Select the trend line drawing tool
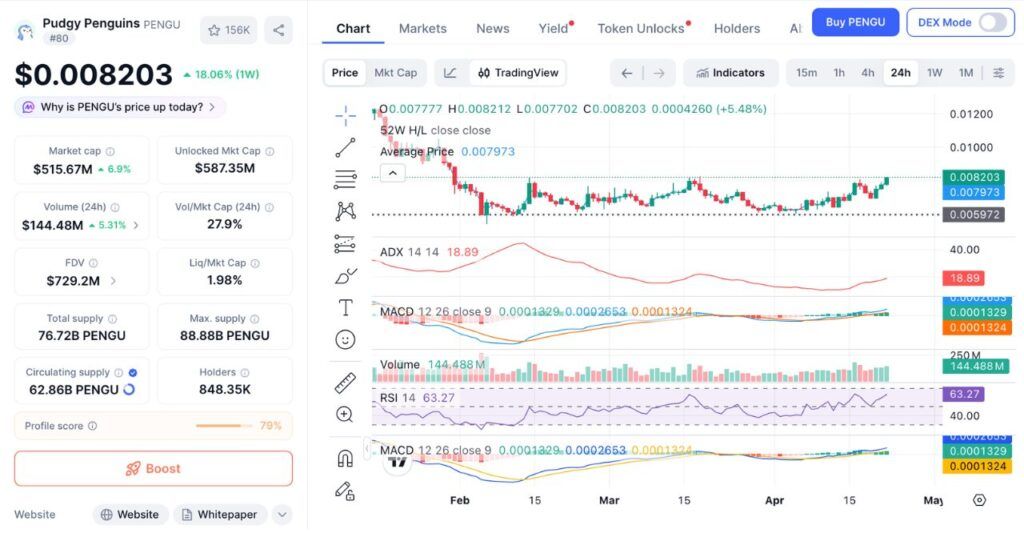The height and width of the screenshot is (533, 1024). tap(345, 148)
